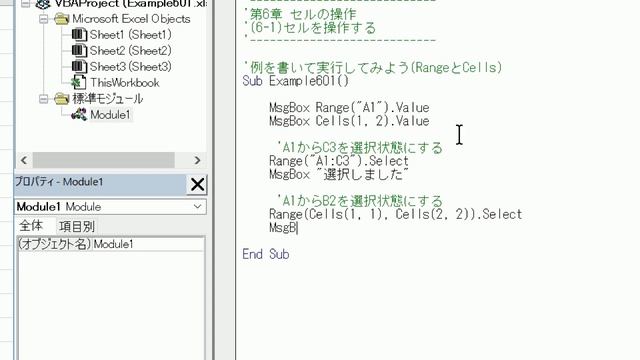Collapse the 標準モジュール tree node
This screenshot has height=360, width=640.
pos(43,99)
